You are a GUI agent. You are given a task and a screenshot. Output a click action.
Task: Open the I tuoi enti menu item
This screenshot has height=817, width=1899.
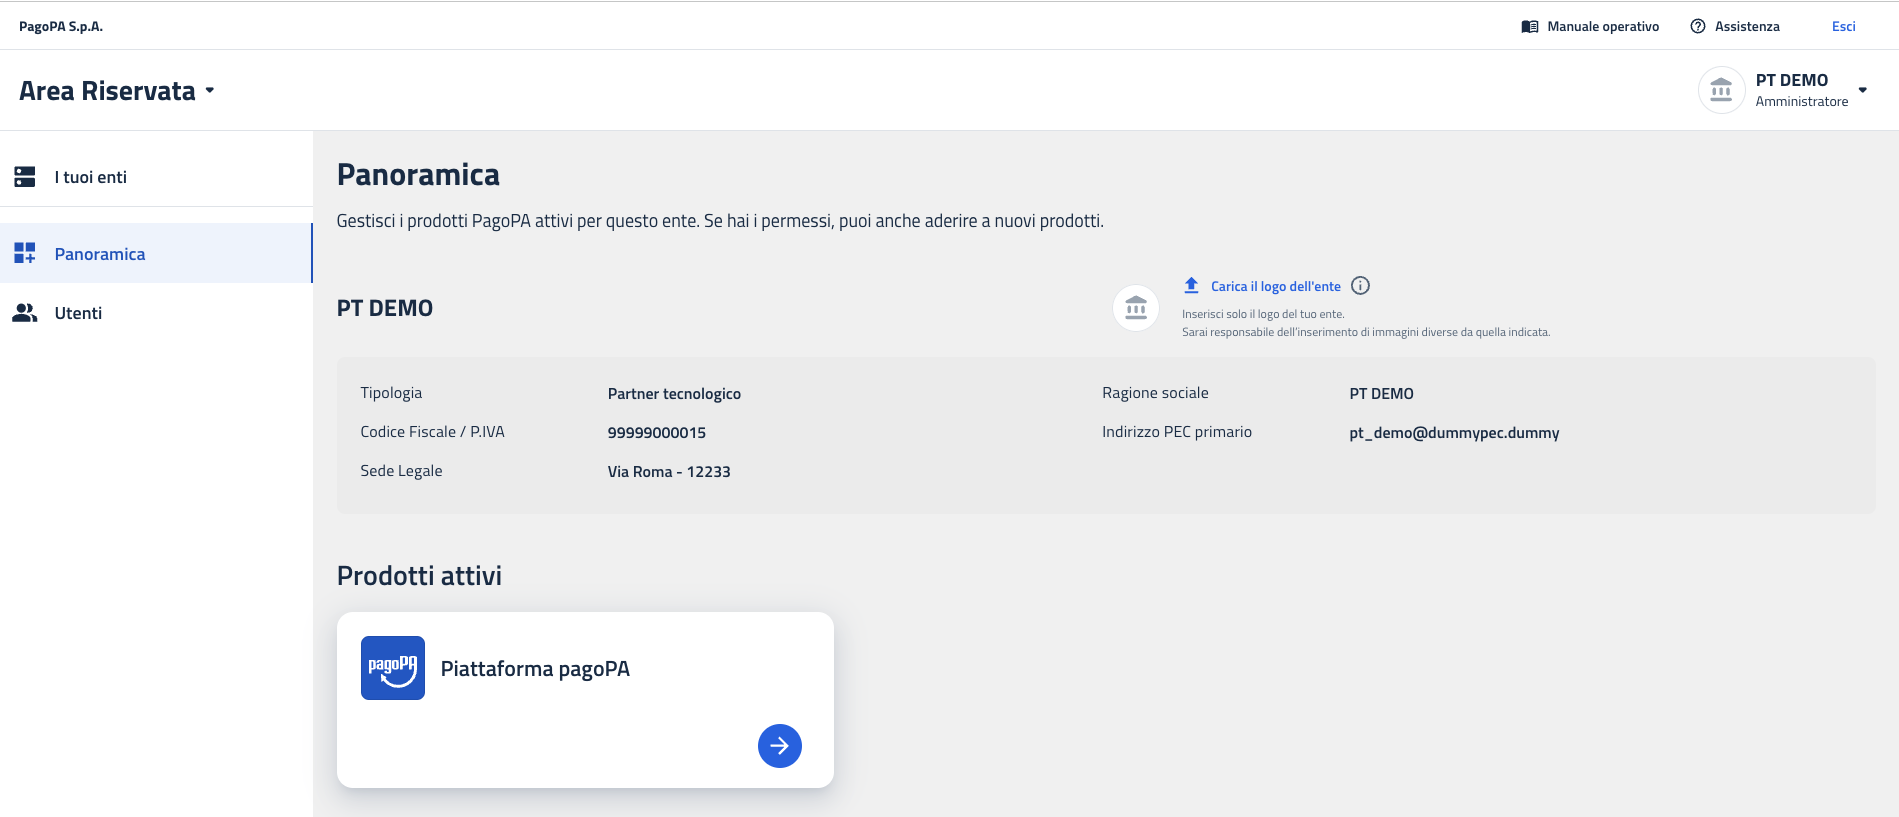91,177
